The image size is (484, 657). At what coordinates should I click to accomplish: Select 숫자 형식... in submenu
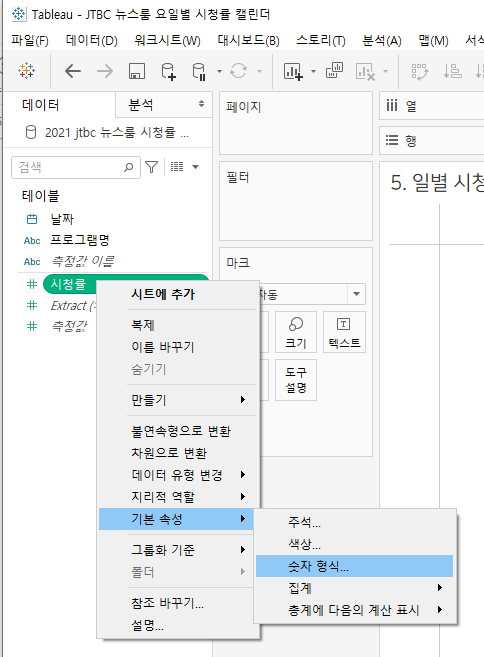coord(355,566)
